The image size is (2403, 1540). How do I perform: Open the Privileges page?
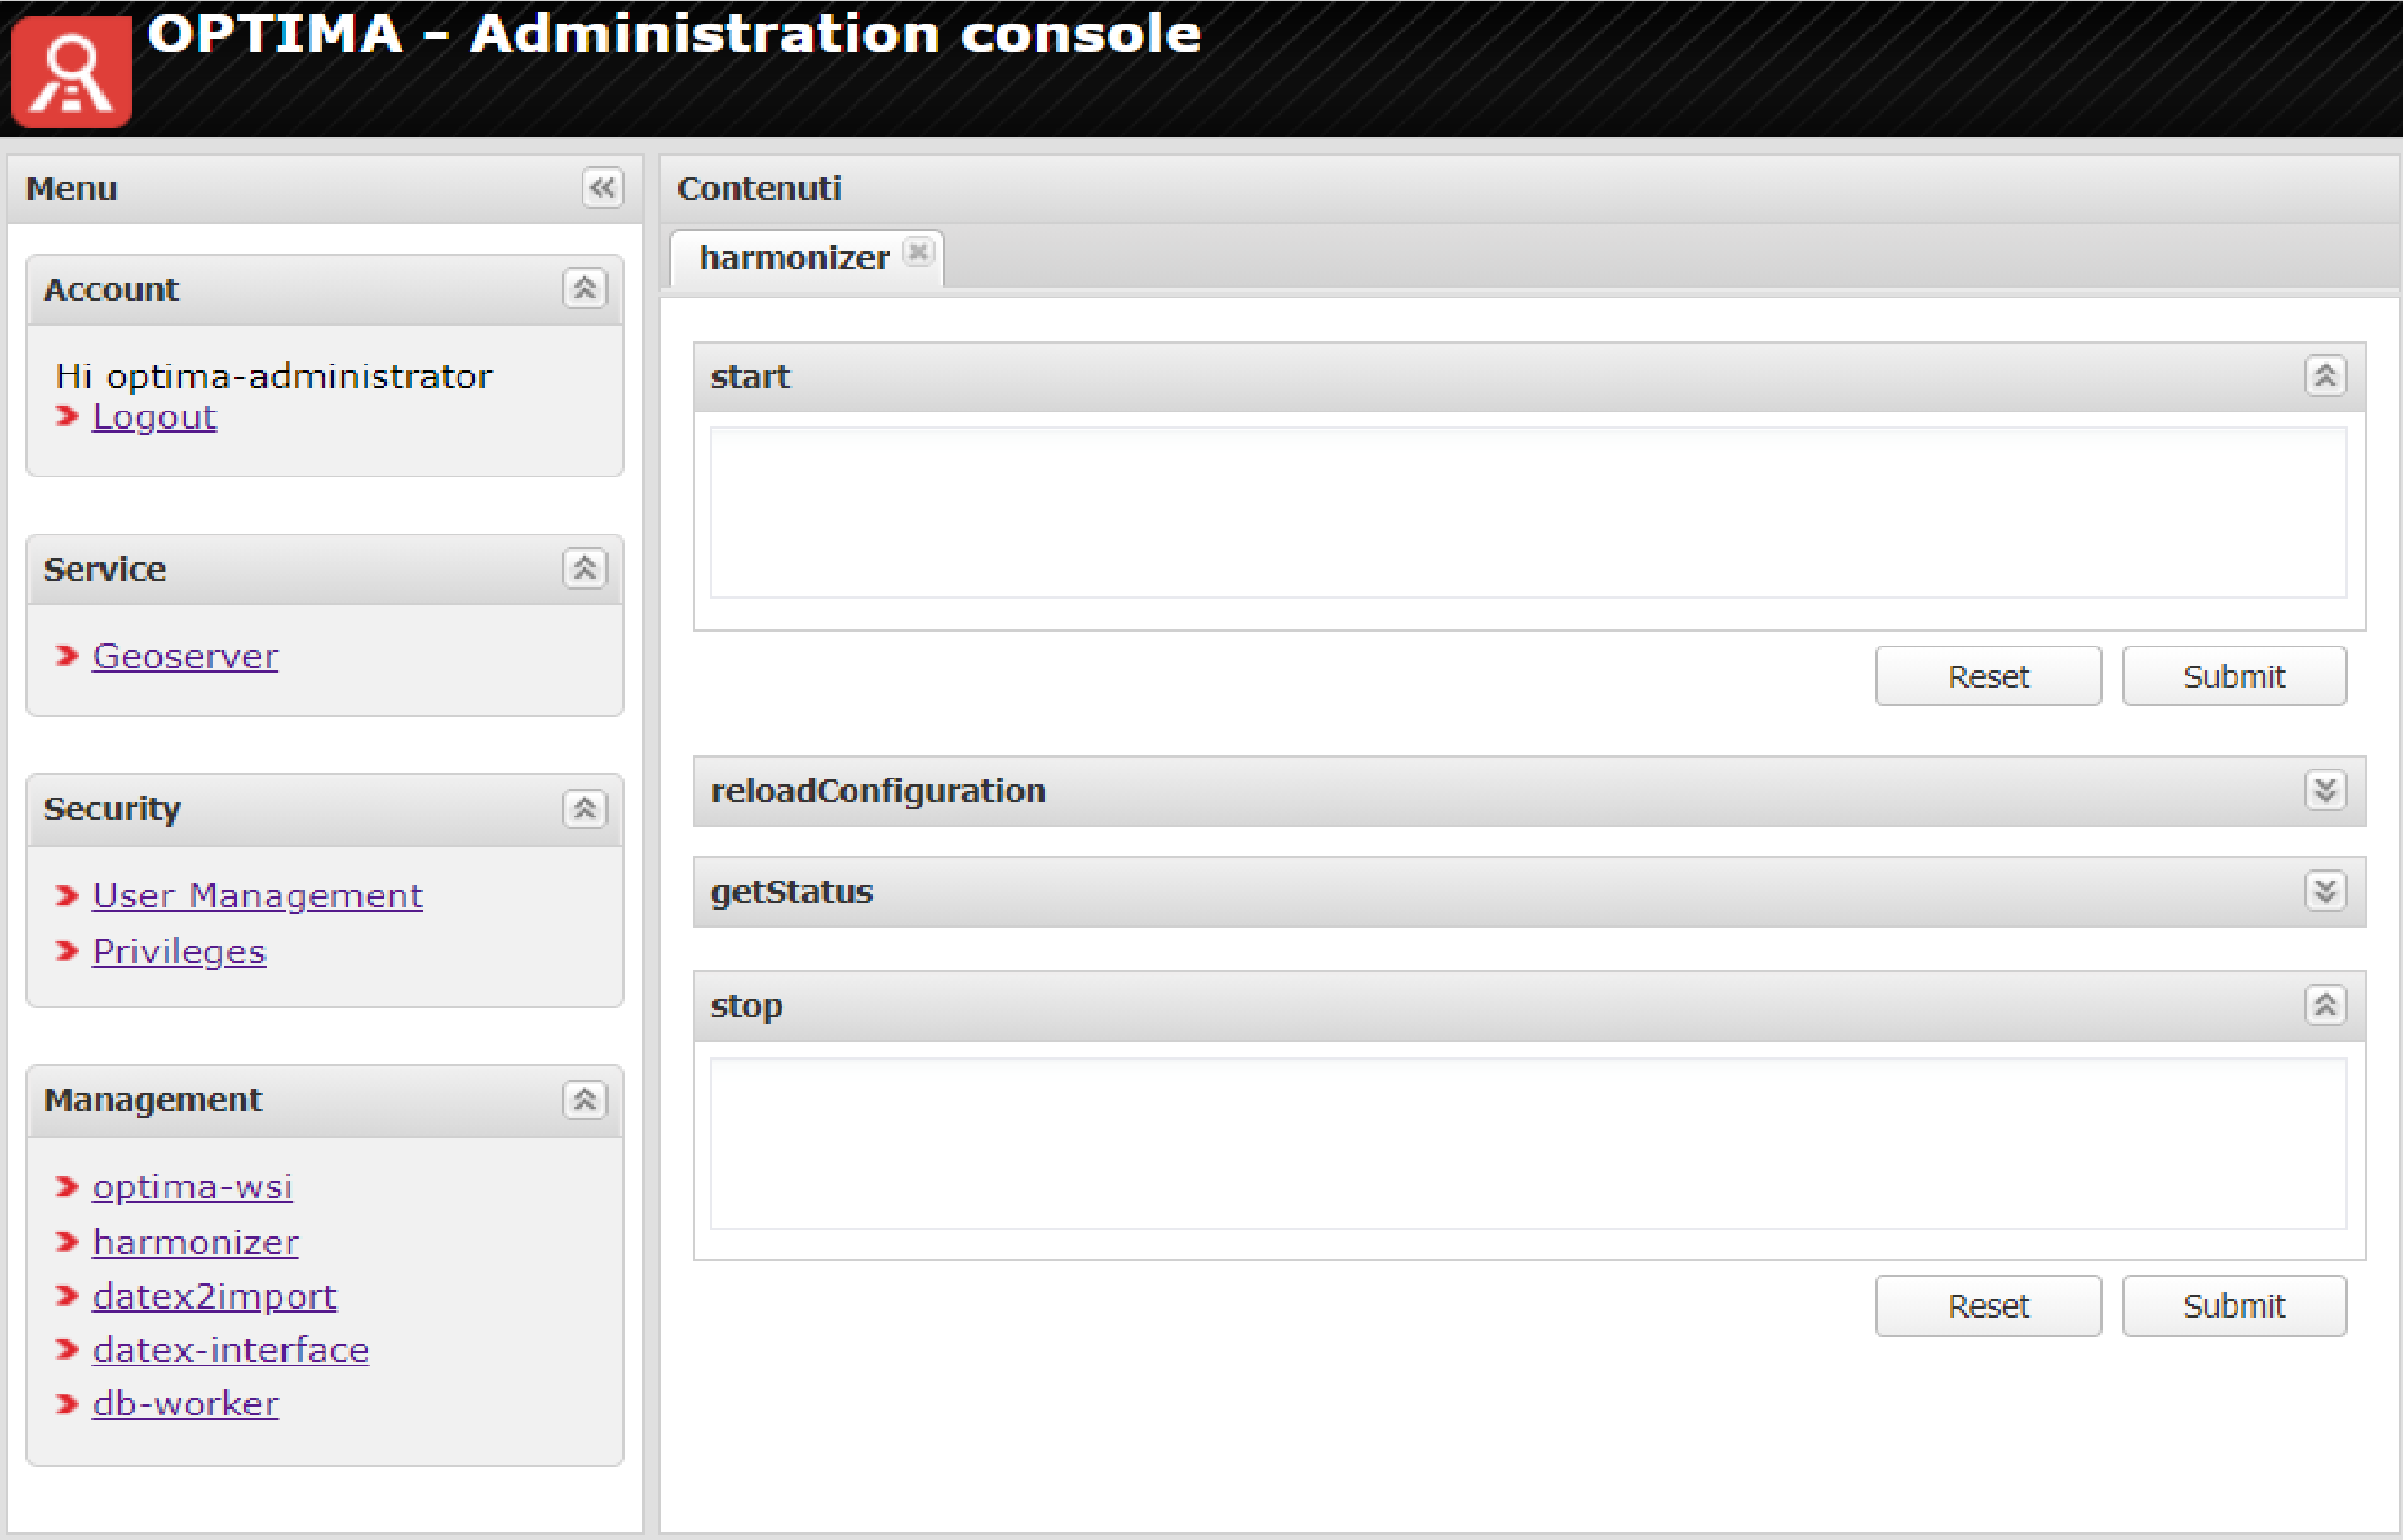pyautogui.click(x=179, y=951)
